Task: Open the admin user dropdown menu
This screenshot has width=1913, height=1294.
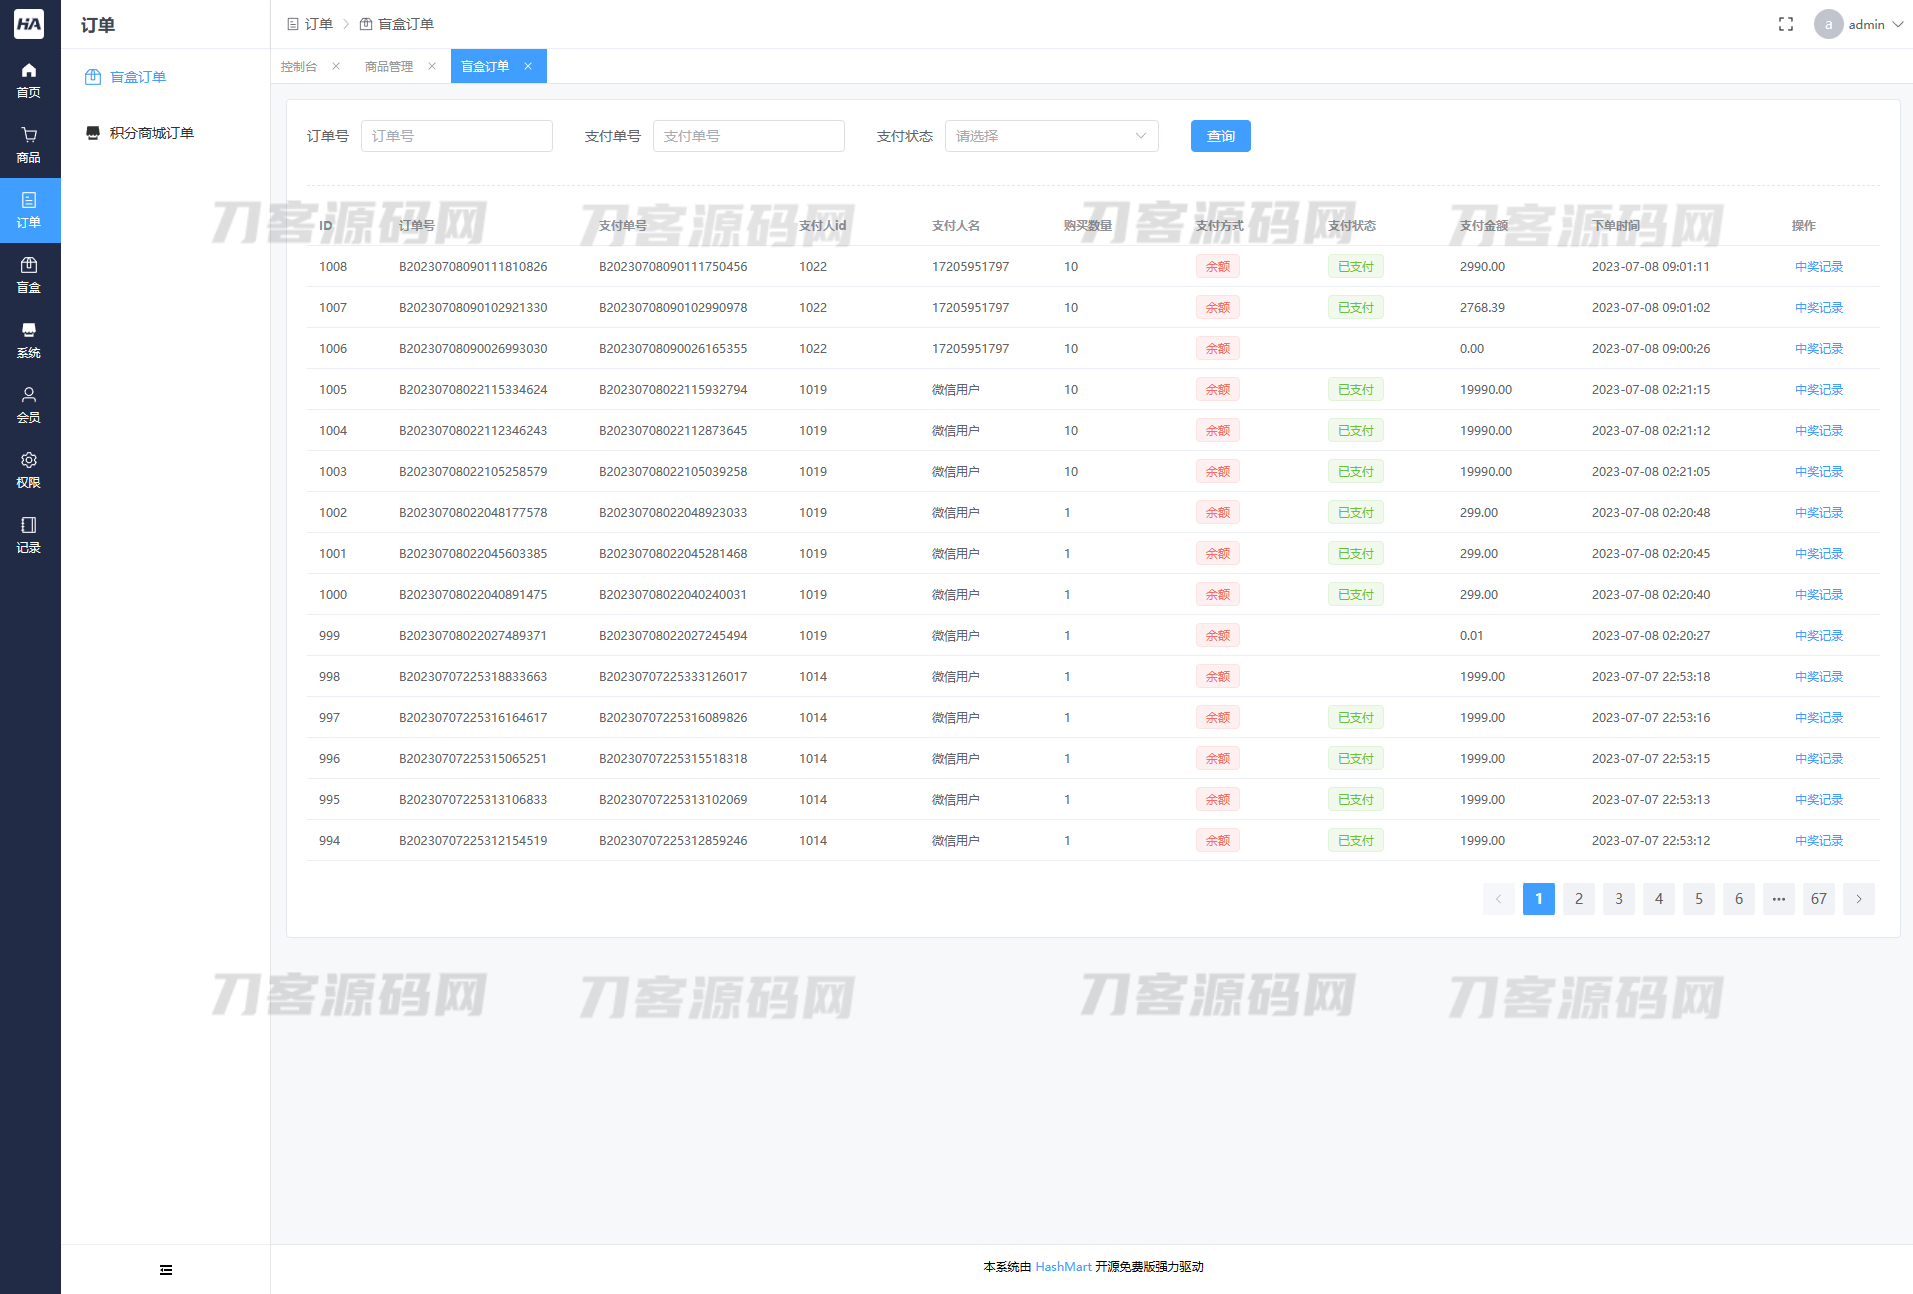Action: 1860,24
